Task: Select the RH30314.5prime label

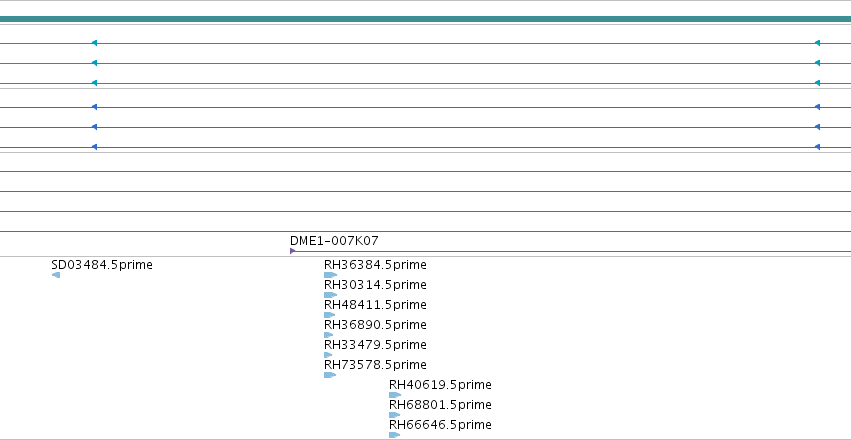Action: coord(375,285)
